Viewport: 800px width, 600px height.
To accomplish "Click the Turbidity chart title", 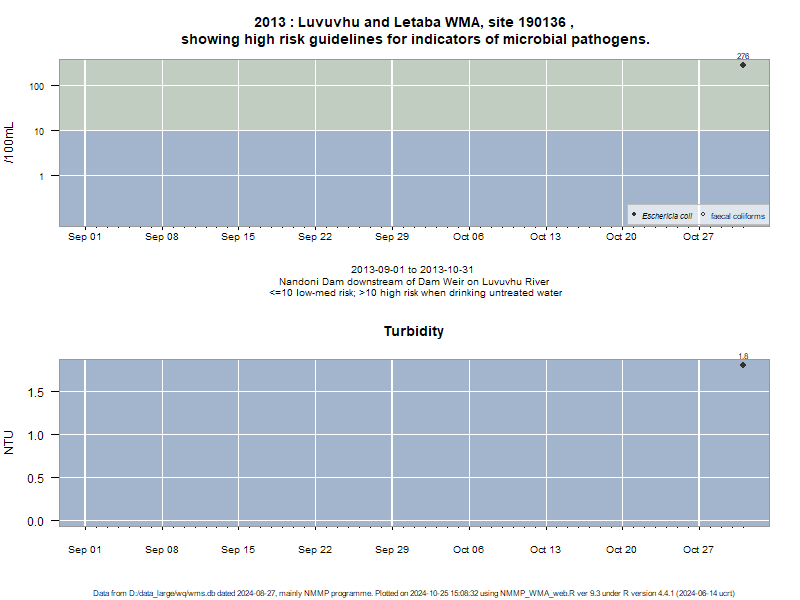I will point(414,332).
